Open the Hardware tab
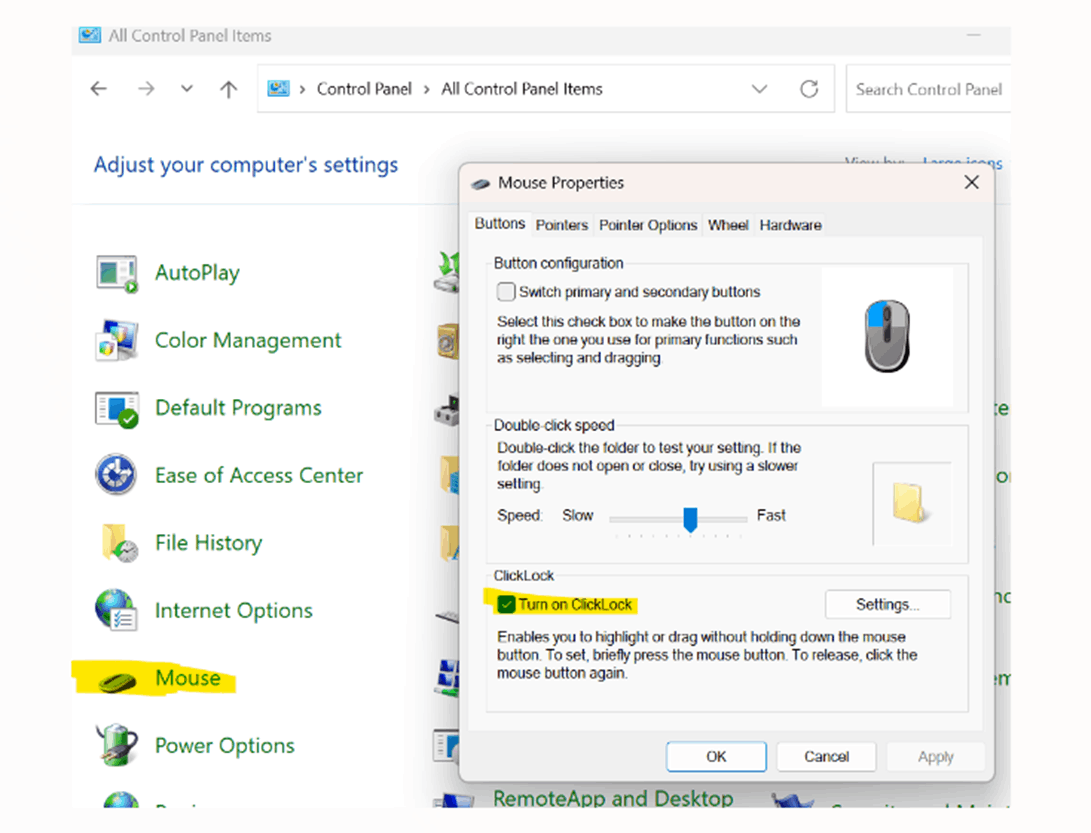Image resolution: width=1091 pixels, height=833 pixels. (x=790, y=225)
